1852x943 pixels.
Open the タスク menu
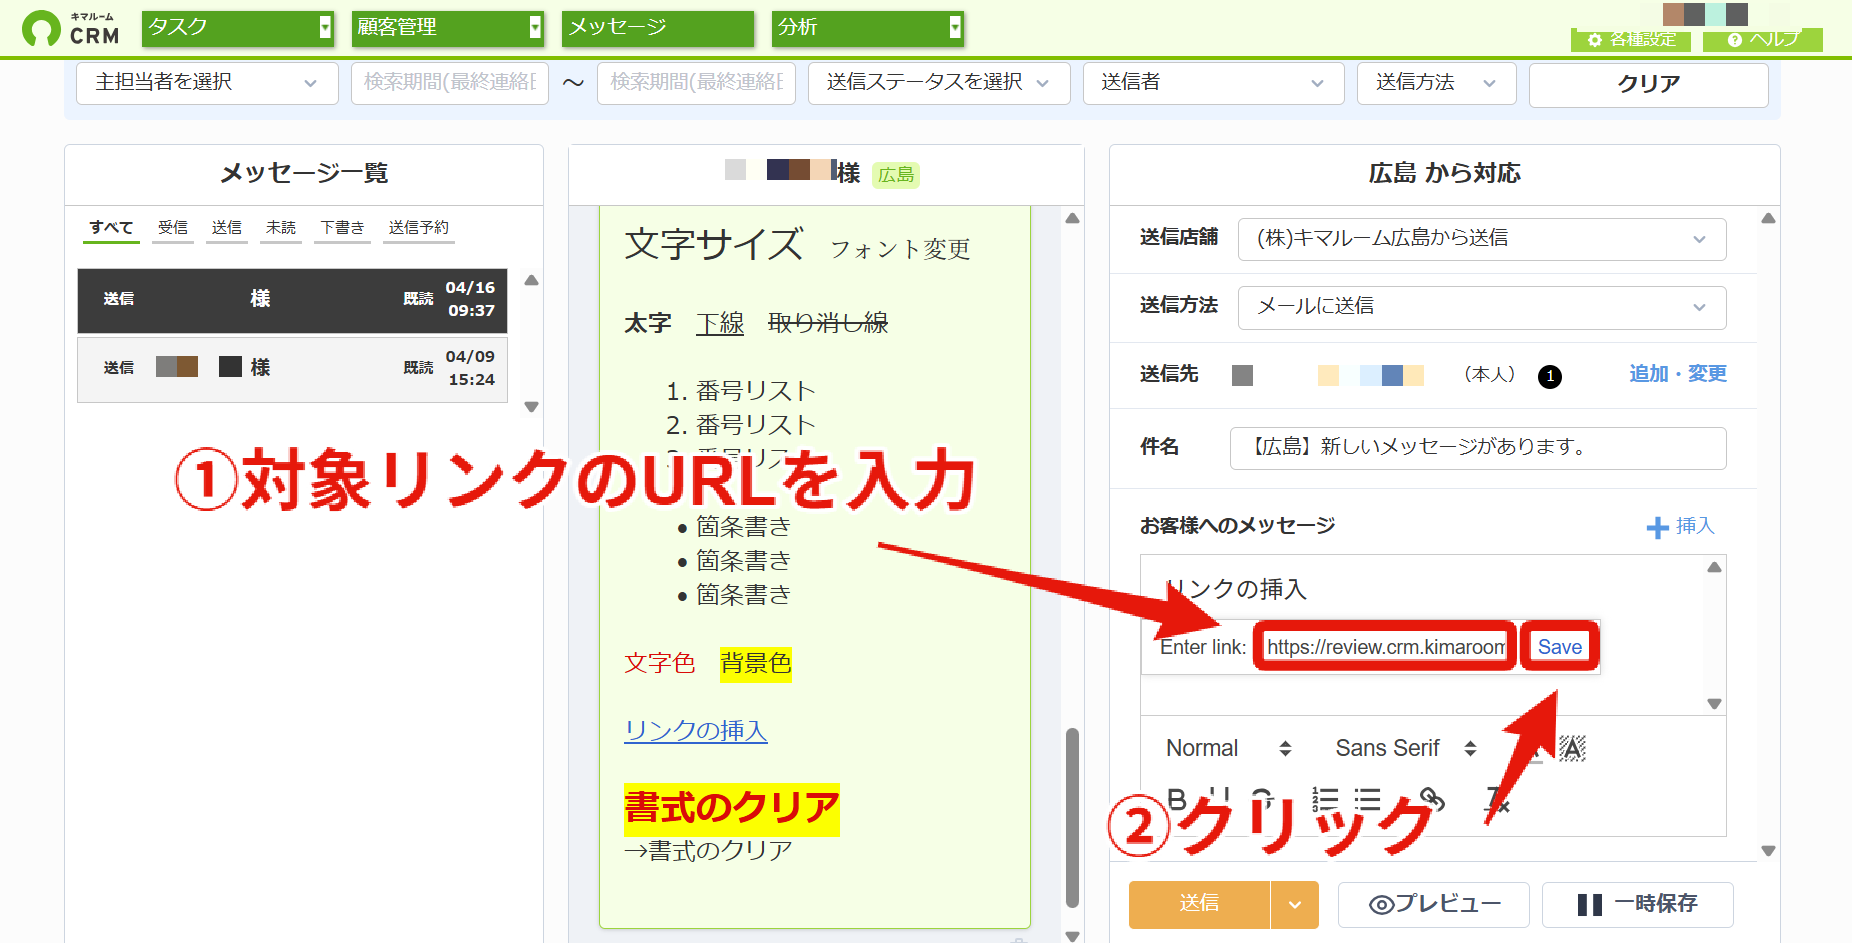[x=238, y=28]
